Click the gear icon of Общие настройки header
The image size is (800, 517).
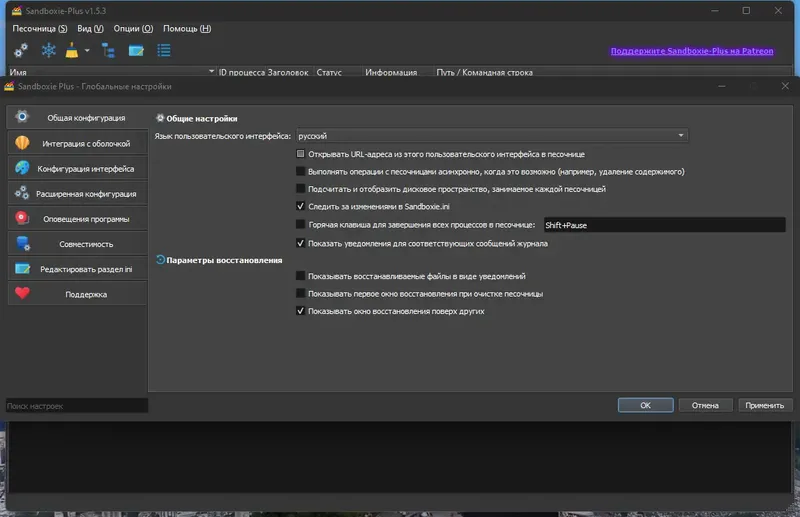[160, 118]
